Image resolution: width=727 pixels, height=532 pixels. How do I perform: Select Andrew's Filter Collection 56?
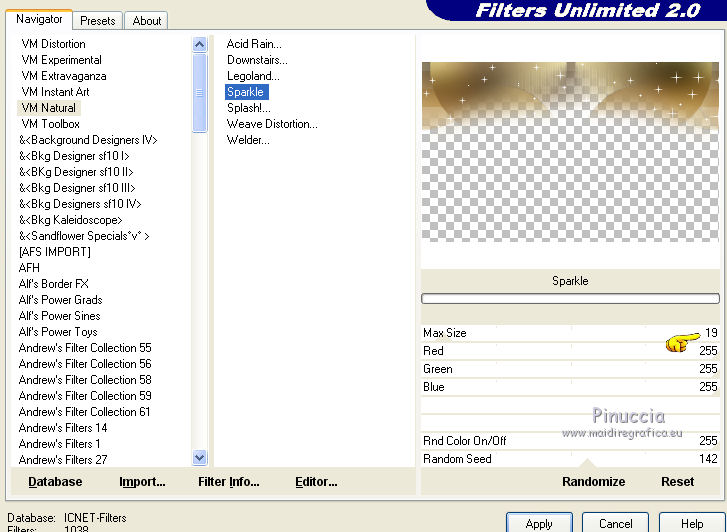tap(85, 364)
